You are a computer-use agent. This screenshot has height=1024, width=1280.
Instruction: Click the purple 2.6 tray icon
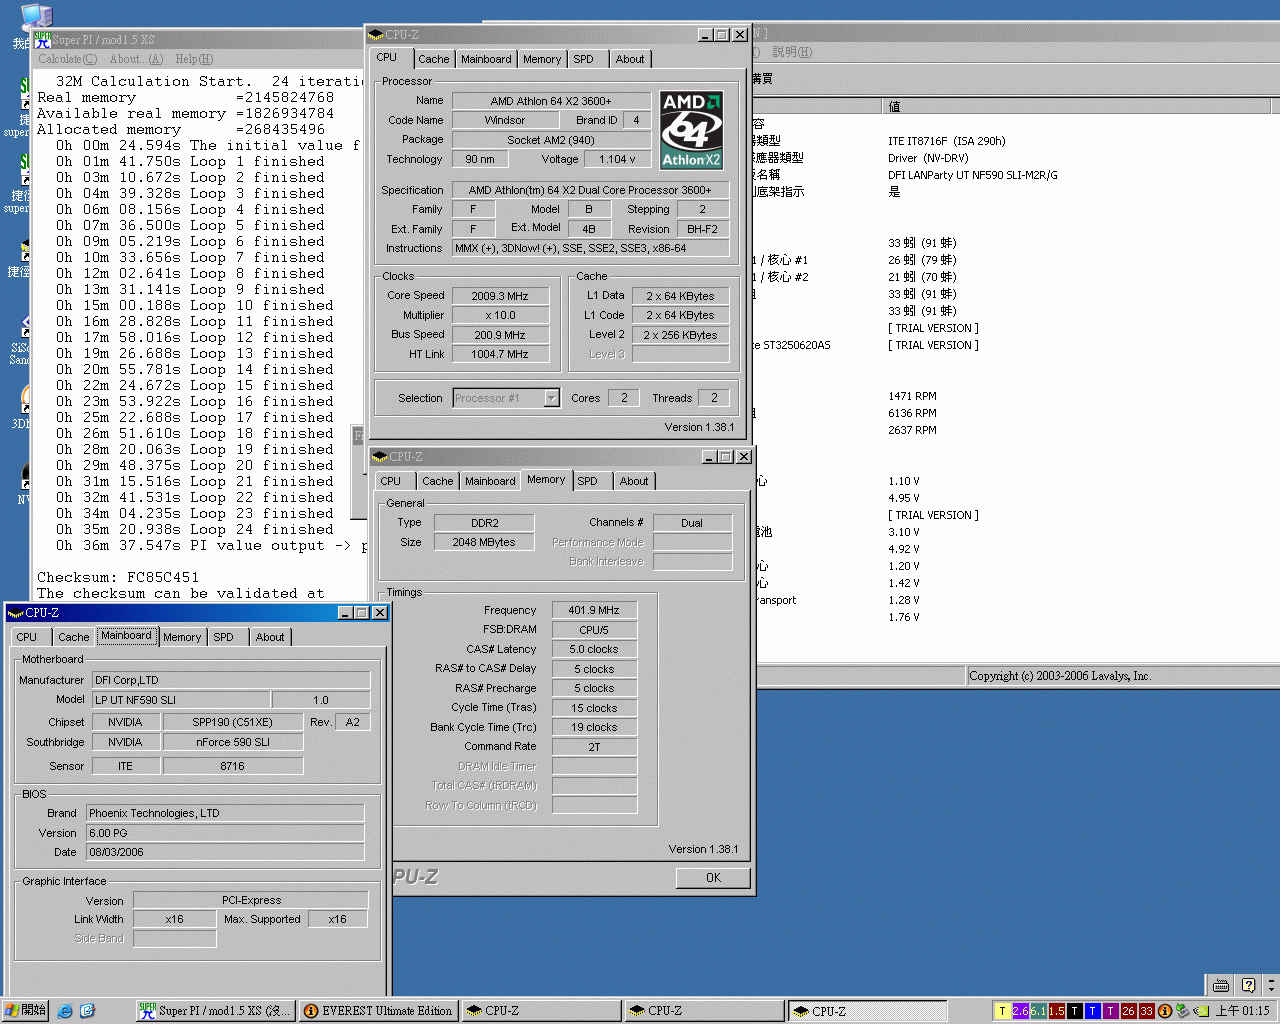tap(1021, 1011)
